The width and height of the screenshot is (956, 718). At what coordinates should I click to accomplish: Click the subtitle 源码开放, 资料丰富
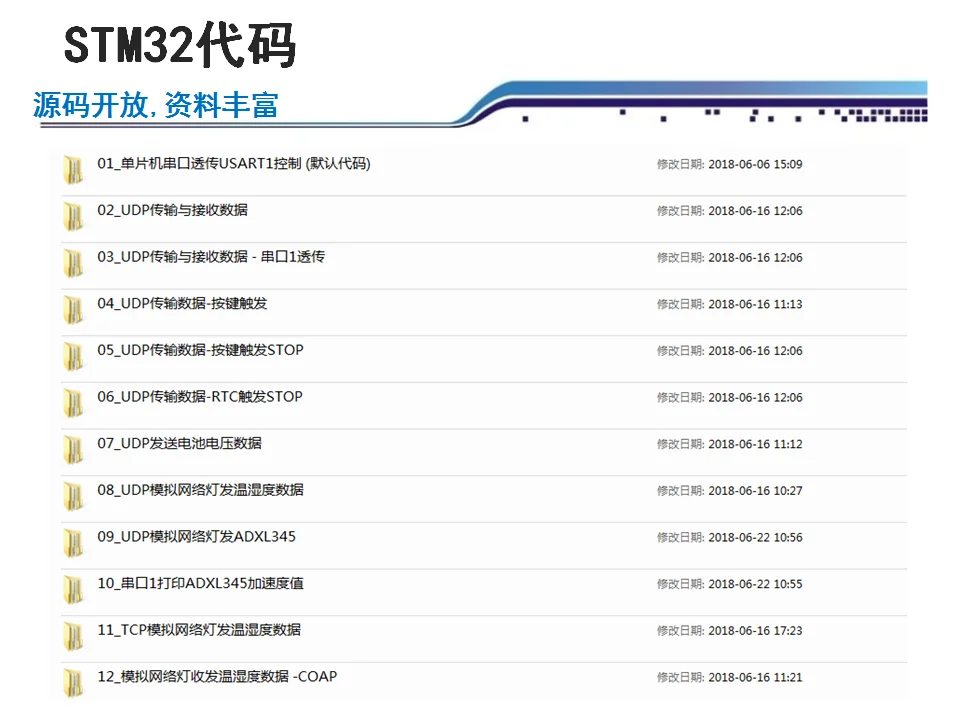point(156,105)
